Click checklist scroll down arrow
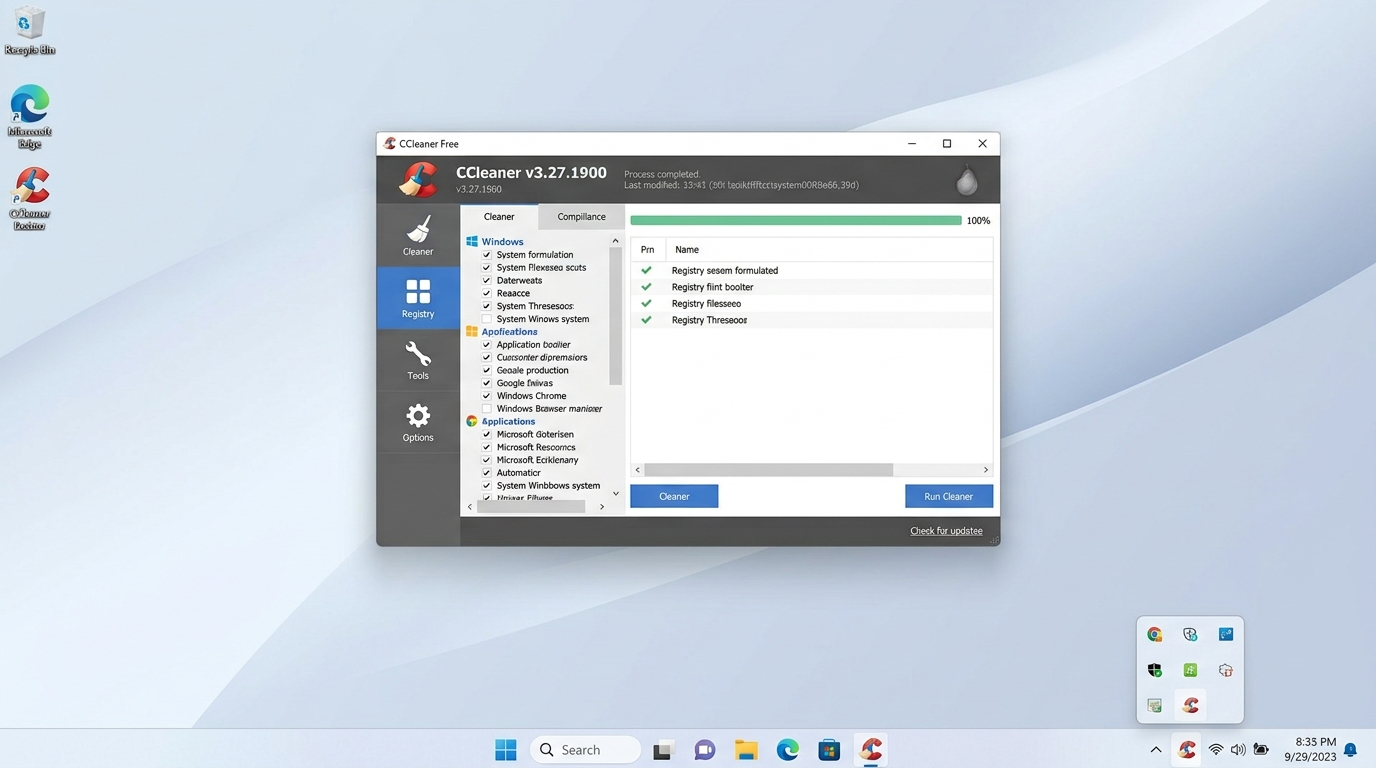Screen dimensions: 1376x768 615,494
